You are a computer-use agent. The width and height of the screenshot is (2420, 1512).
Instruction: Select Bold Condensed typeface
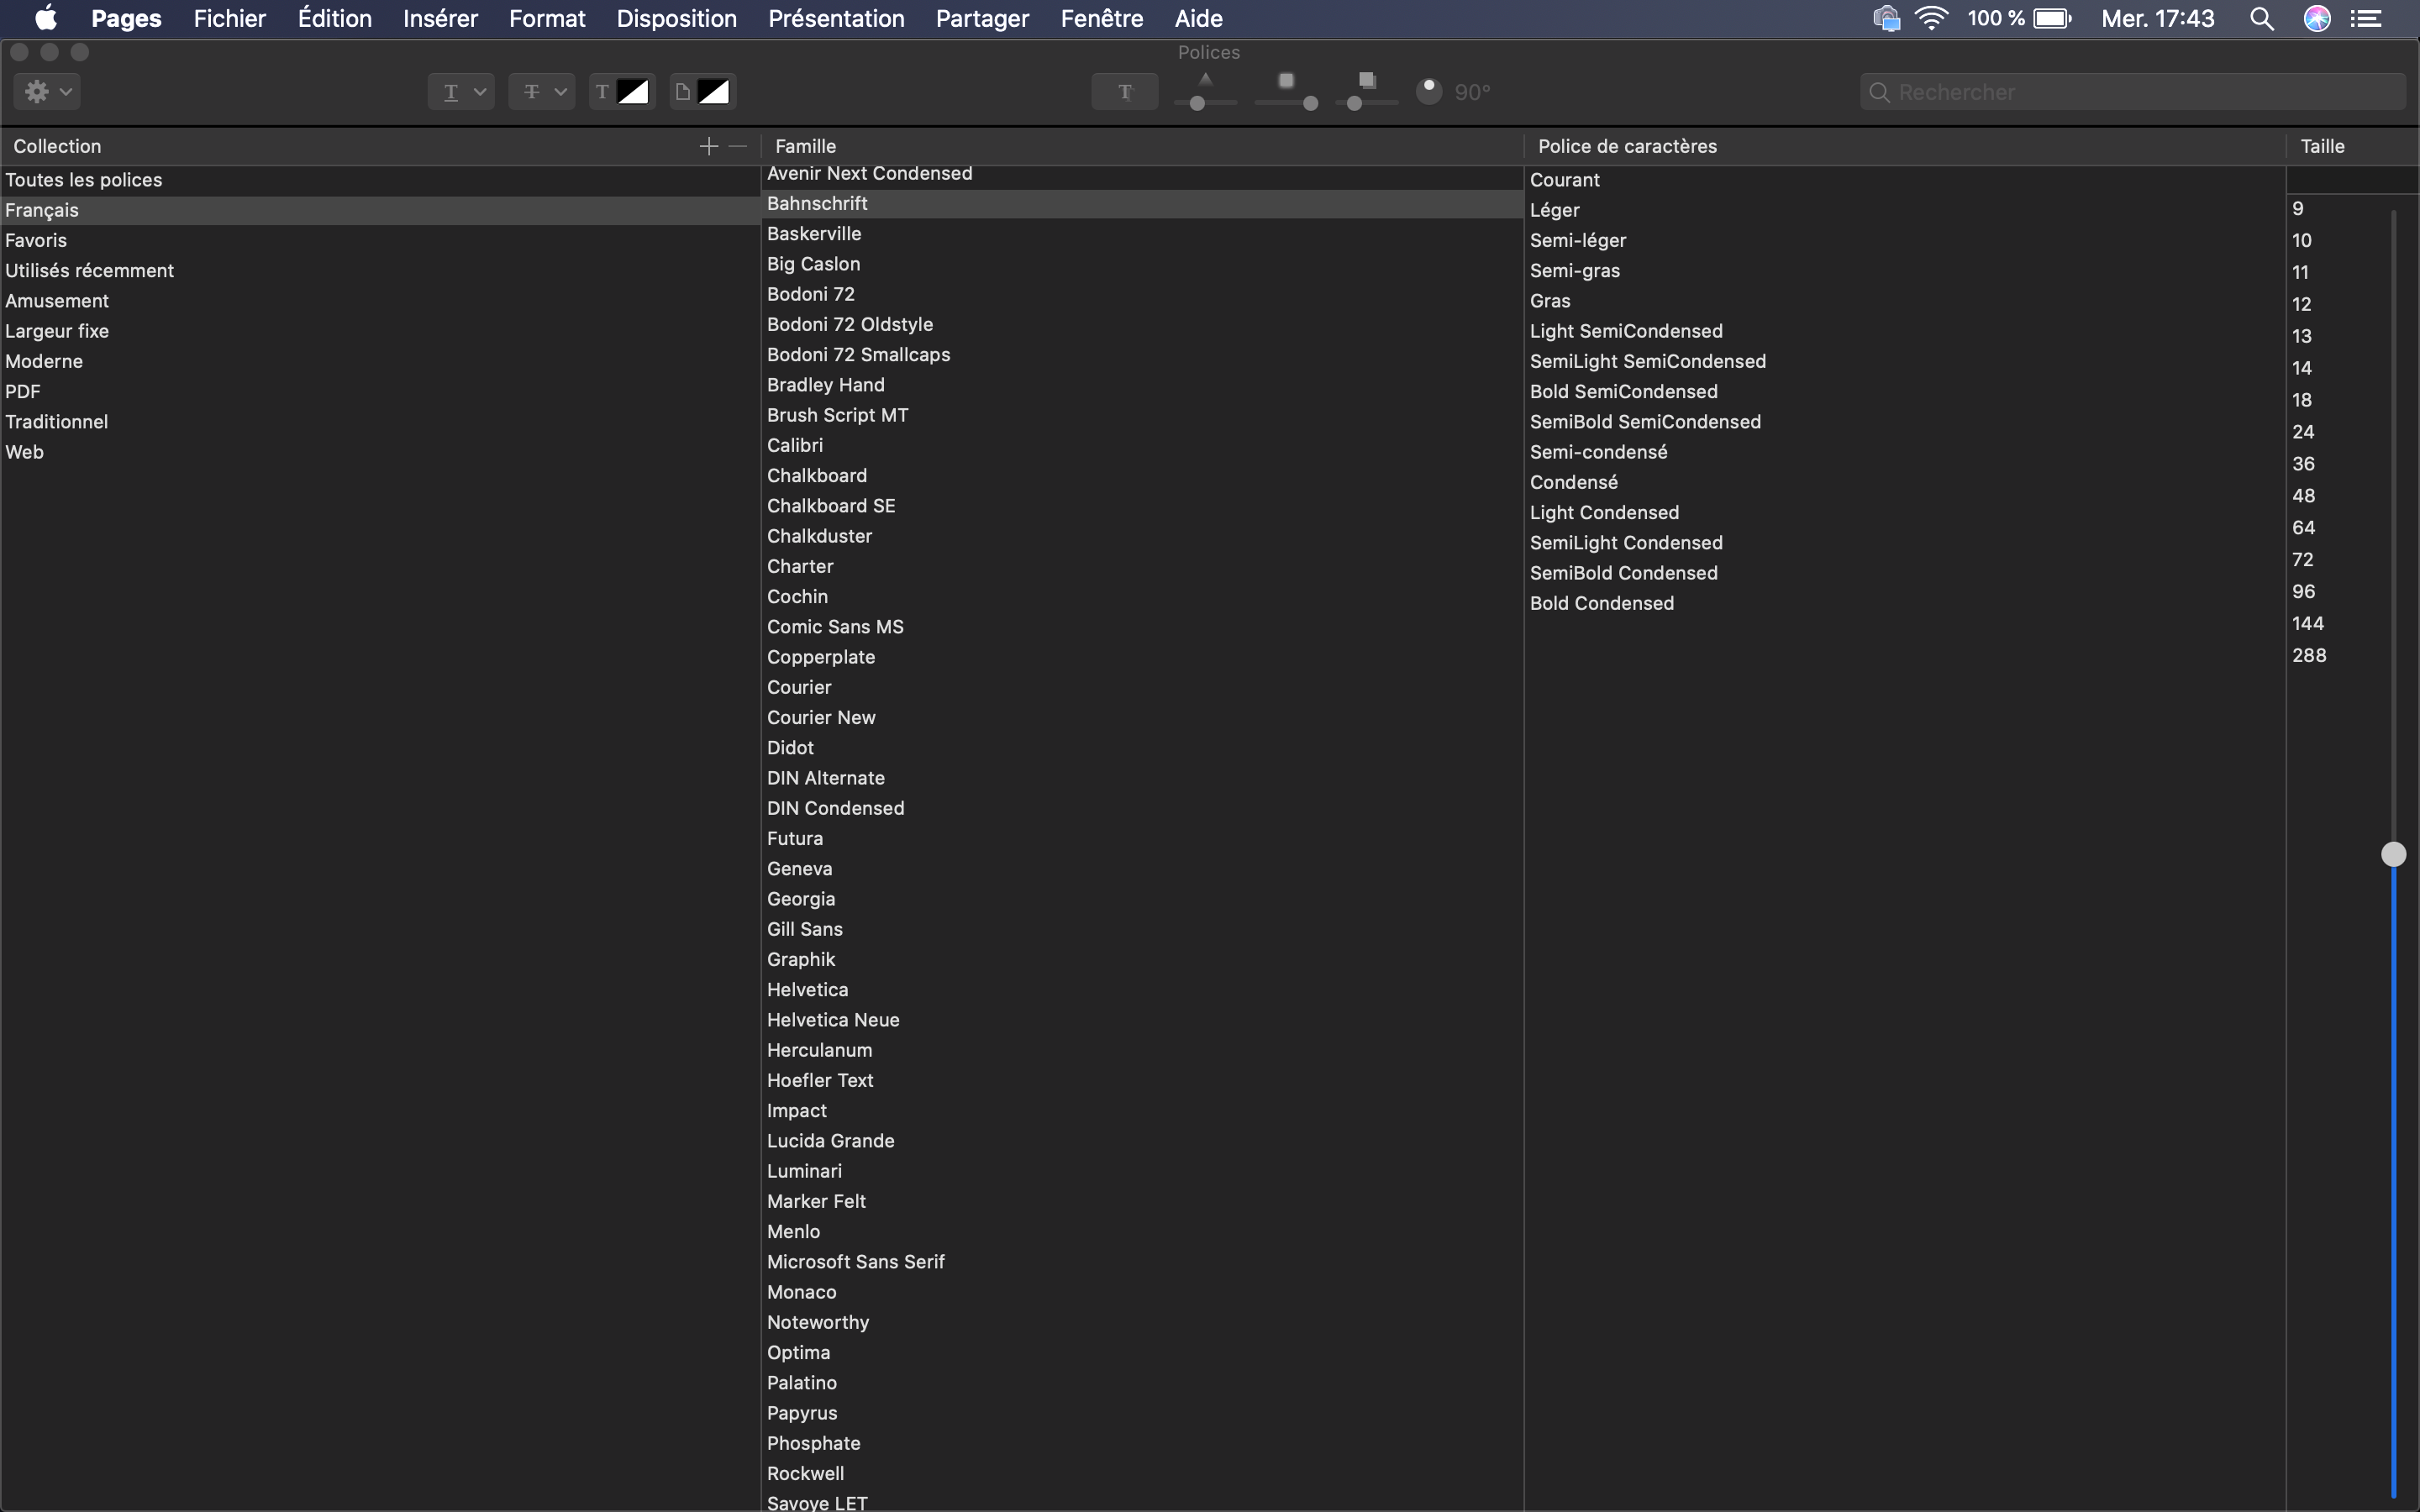(1601, 603)
